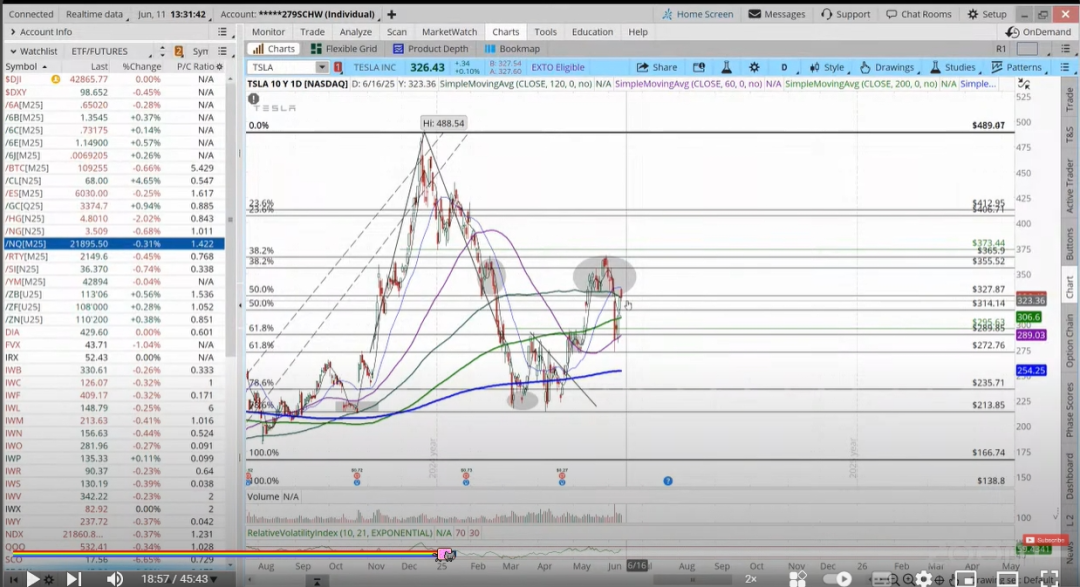Click the collapse/expand arrows icon at chart top right
The image size is (1080, 587).
click(x=1024, y=83)
